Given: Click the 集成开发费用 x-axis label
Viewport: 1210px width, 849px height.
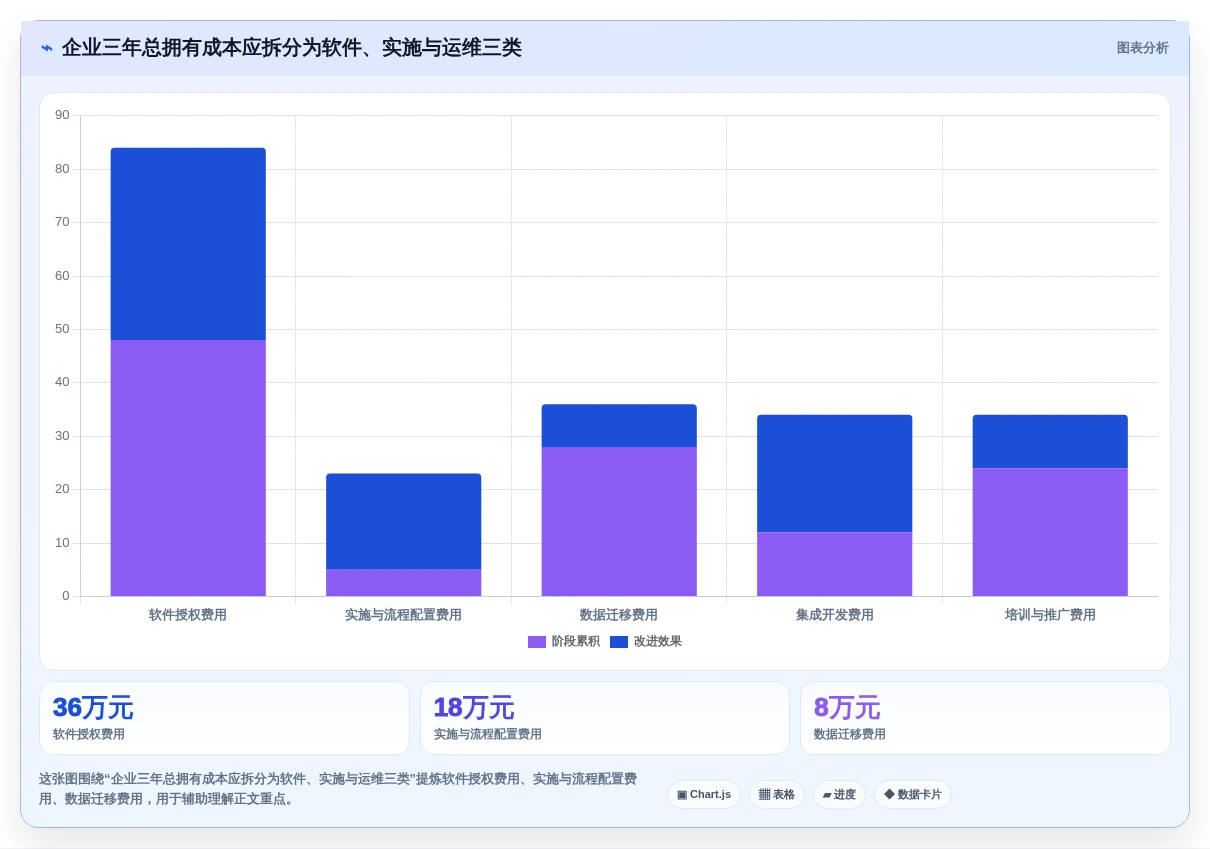Looking at the screenshot, I should tap(835, 615).
